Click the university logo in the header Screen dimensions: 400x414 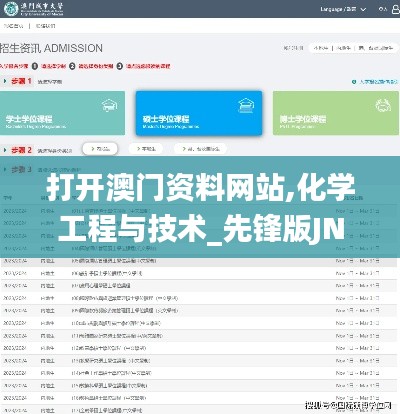33,9
